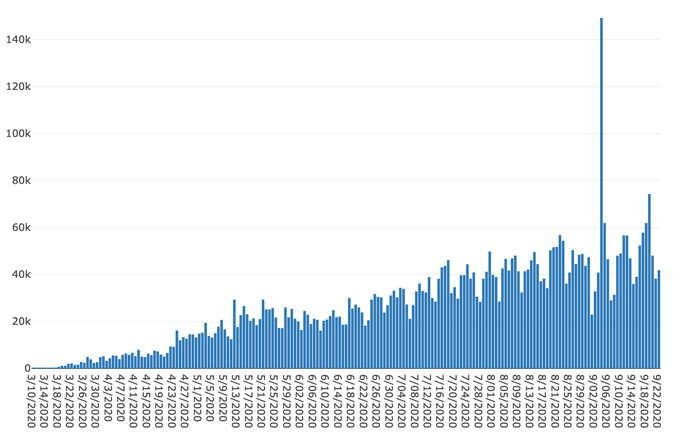680x437 pixels.
Task: Select the 5/9/2020 date label
Action: pos(223,397)
